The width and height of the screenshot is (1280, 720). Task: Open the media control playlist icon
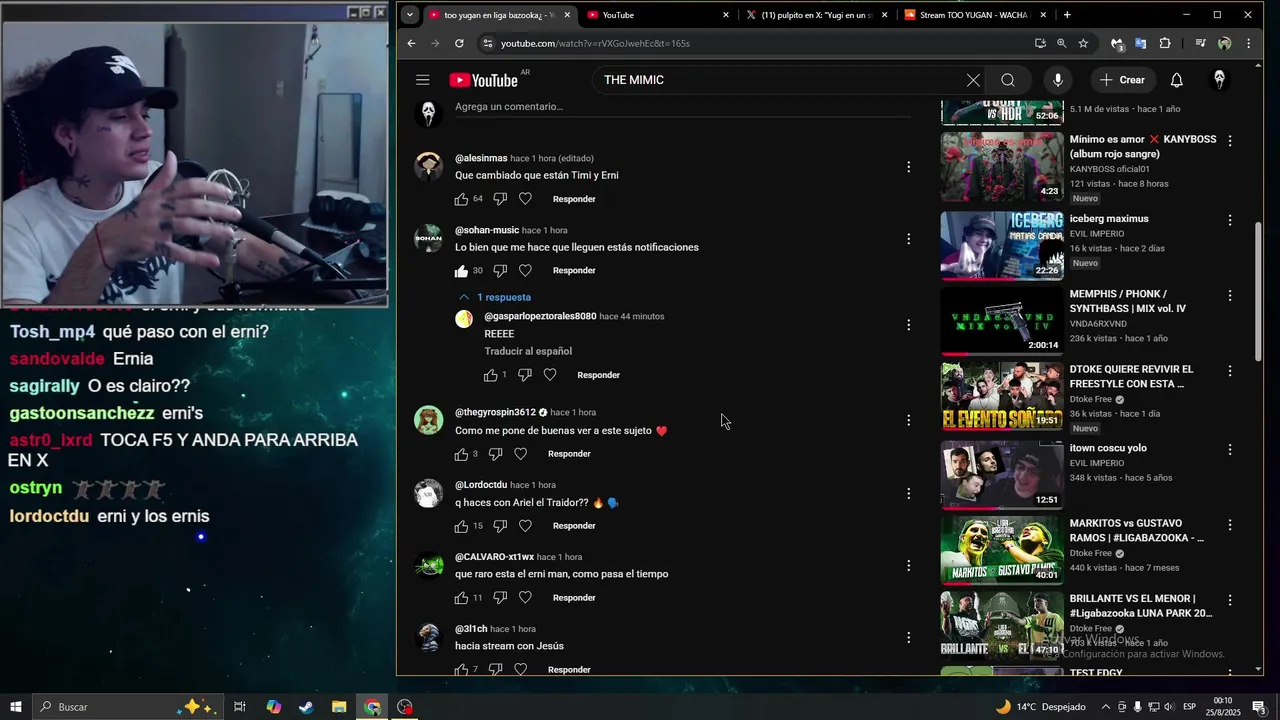[x=1200, y=43]
